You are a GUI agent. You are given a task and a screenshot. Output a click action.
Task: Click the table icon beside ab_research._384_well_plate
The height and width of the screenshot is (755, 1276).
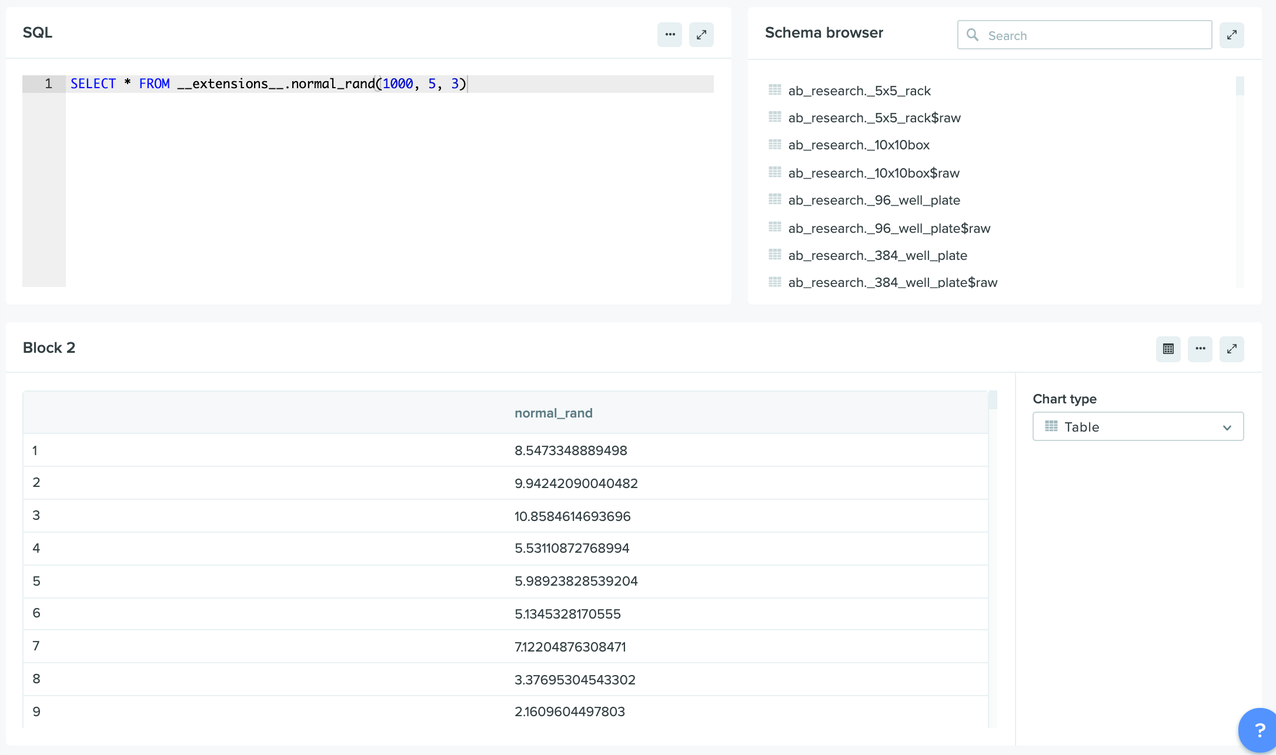[x=775, y=254]
